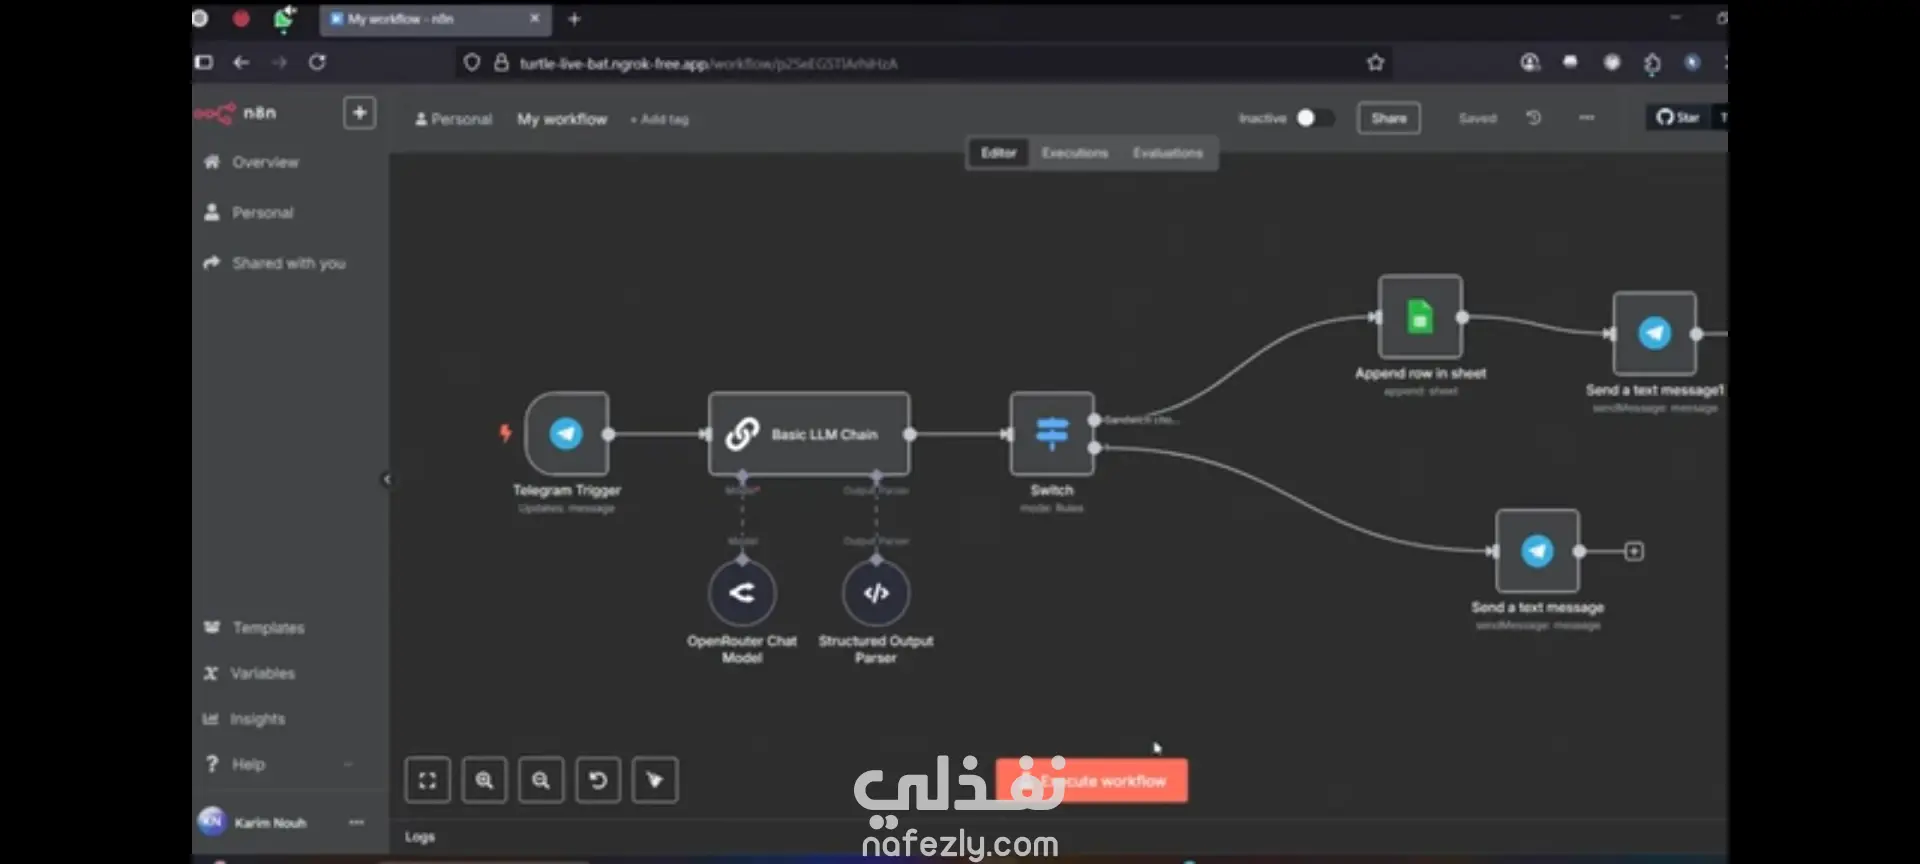Click Personal breadcrumb link
The image size is (1920, 864).
pos(454,119)
